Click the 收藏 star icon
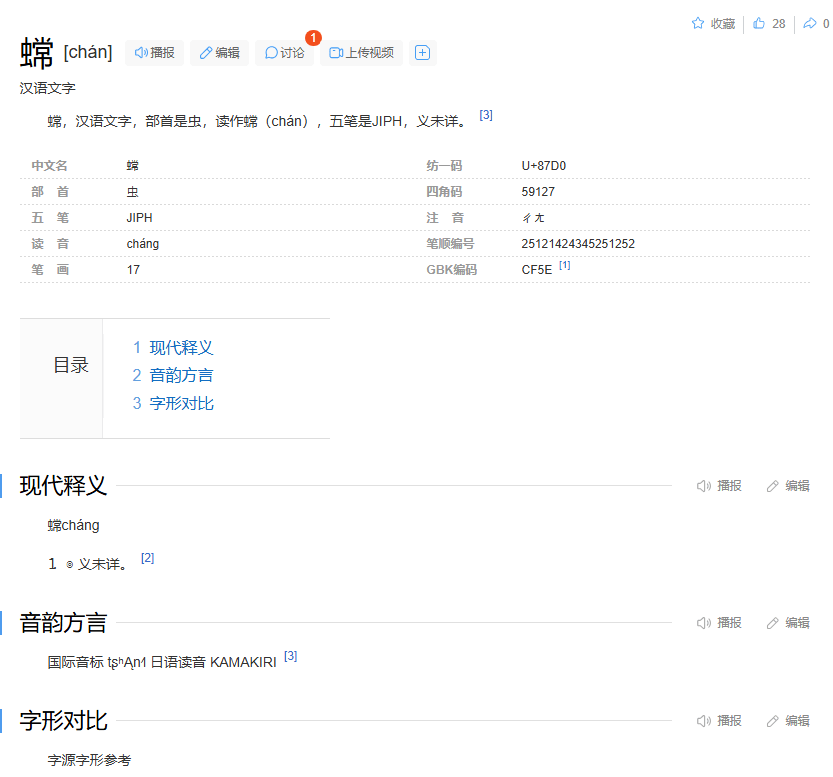This screenshot has width=833, height=777. click(698, 23)
